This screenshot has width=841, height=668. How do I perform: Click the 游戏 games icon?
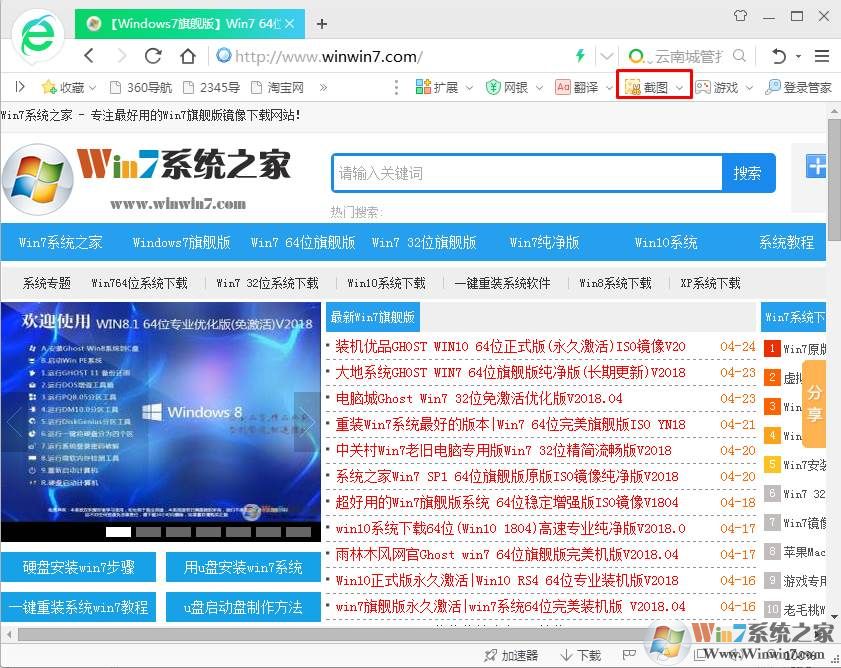pyautogui.click(x=703, y=86)
